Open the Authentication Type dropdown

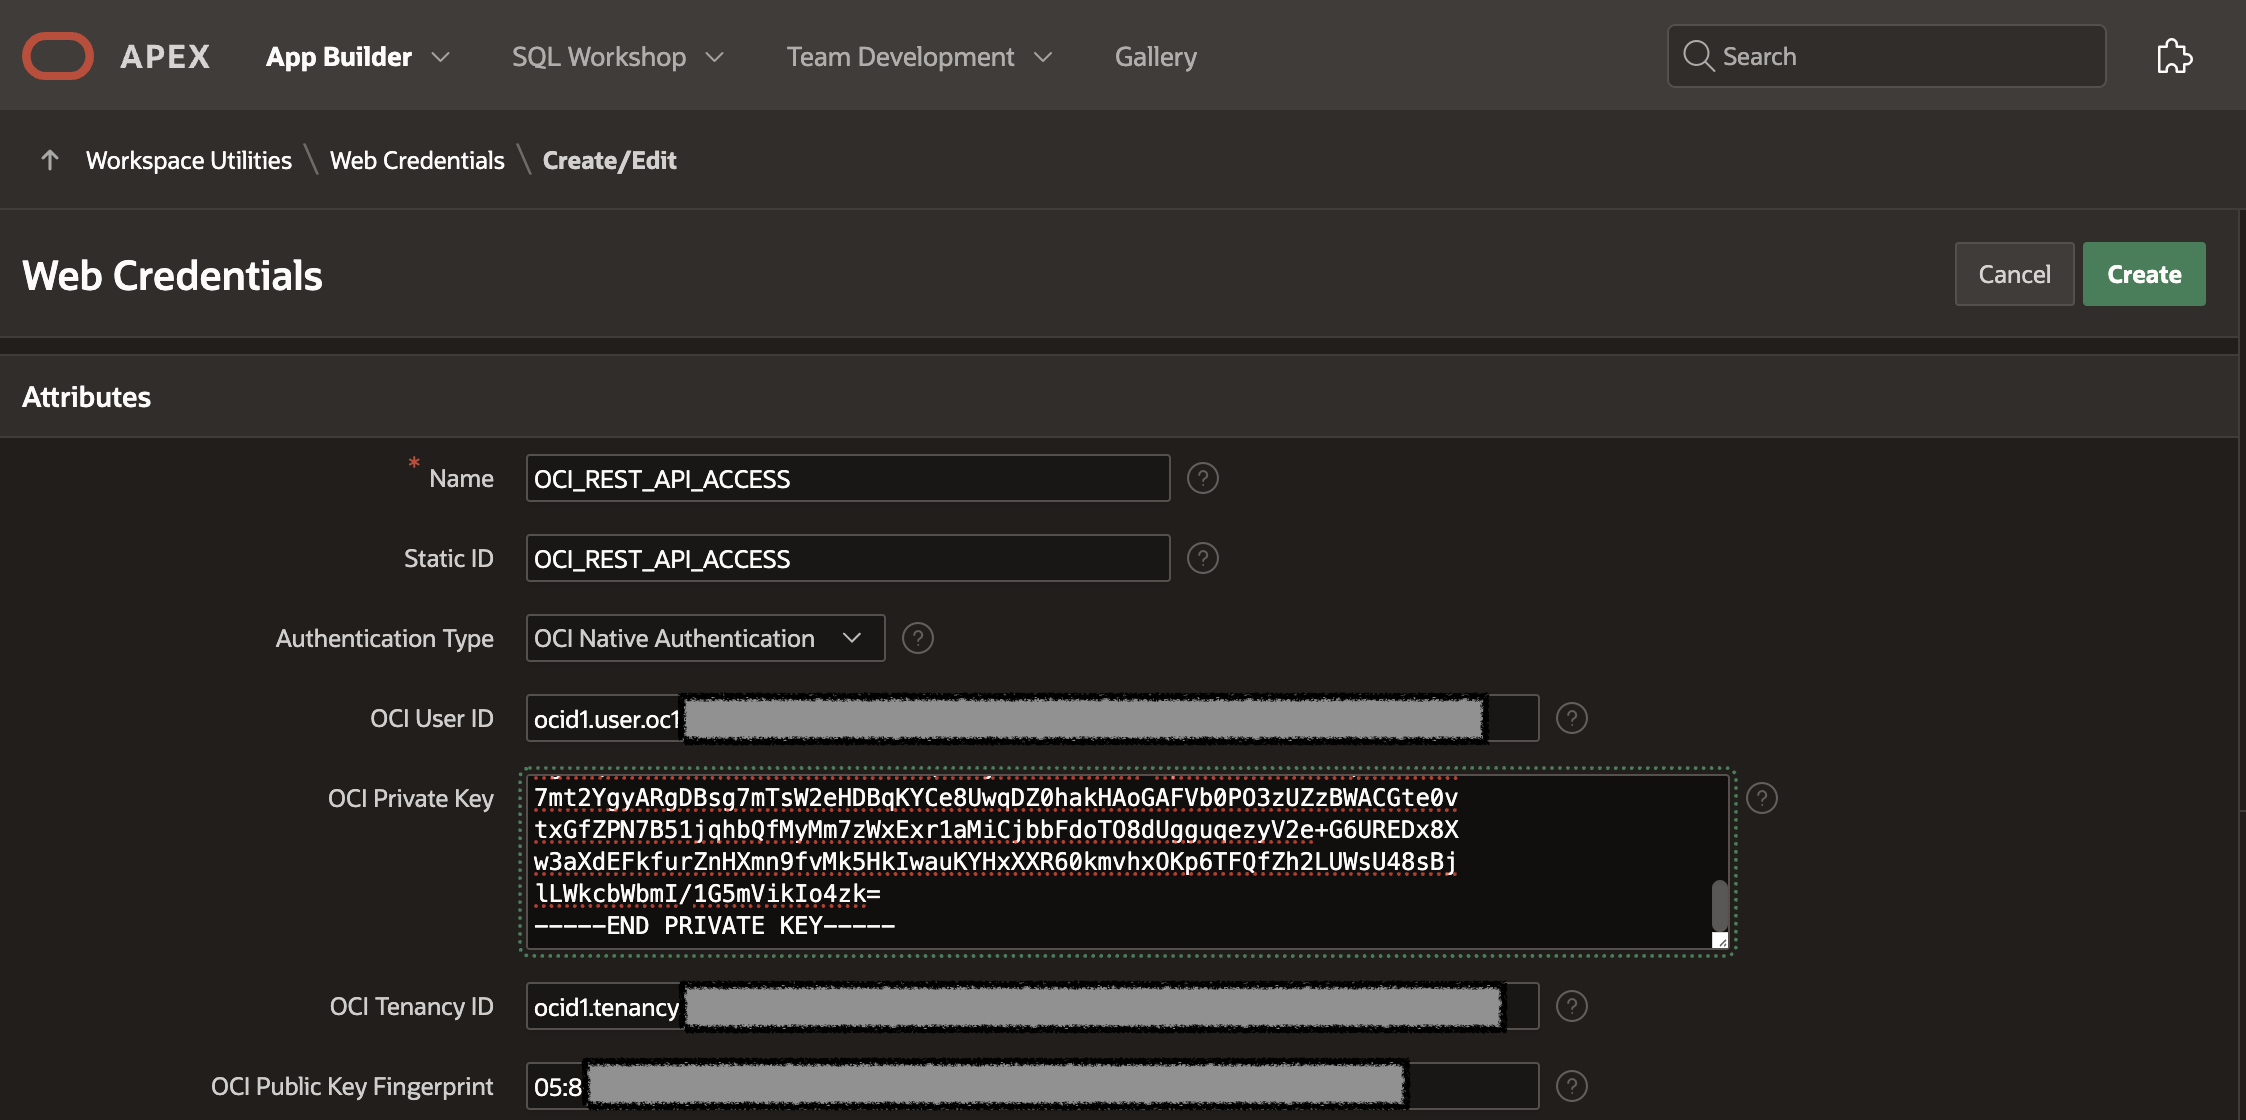851,637
